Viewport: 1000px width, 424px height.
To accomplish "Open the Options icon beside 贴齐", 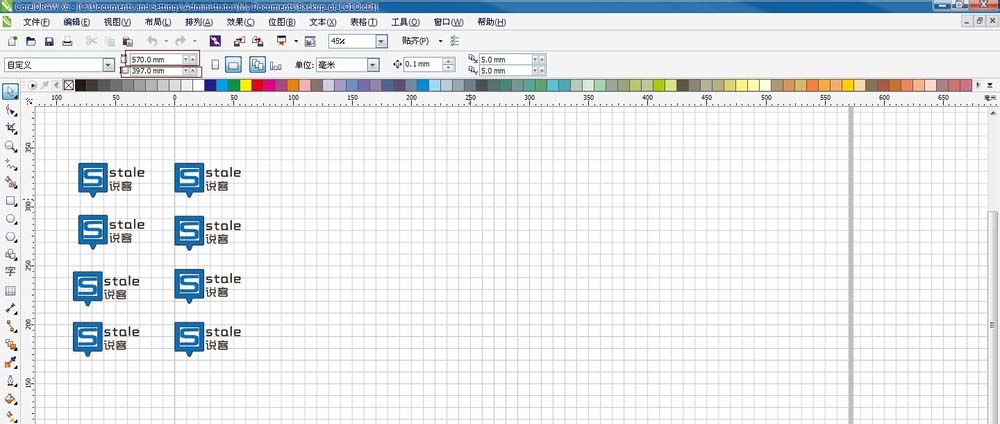I will pos(455,41).
